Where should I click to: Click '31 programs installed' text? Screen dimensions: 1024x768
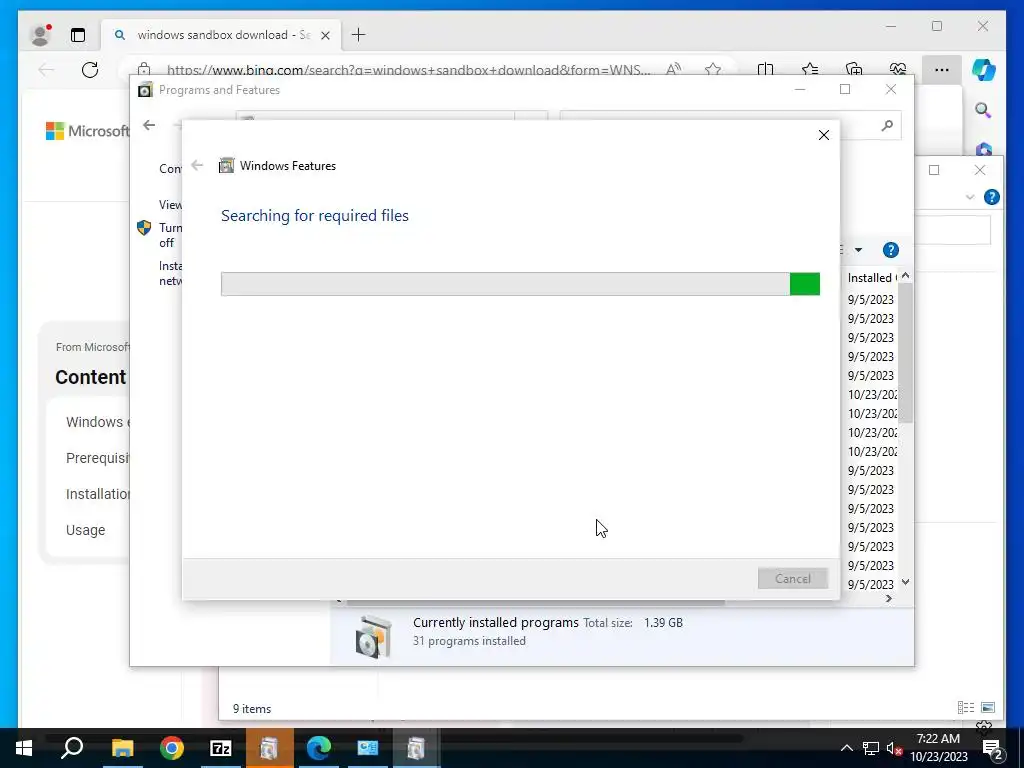(469, 641)
